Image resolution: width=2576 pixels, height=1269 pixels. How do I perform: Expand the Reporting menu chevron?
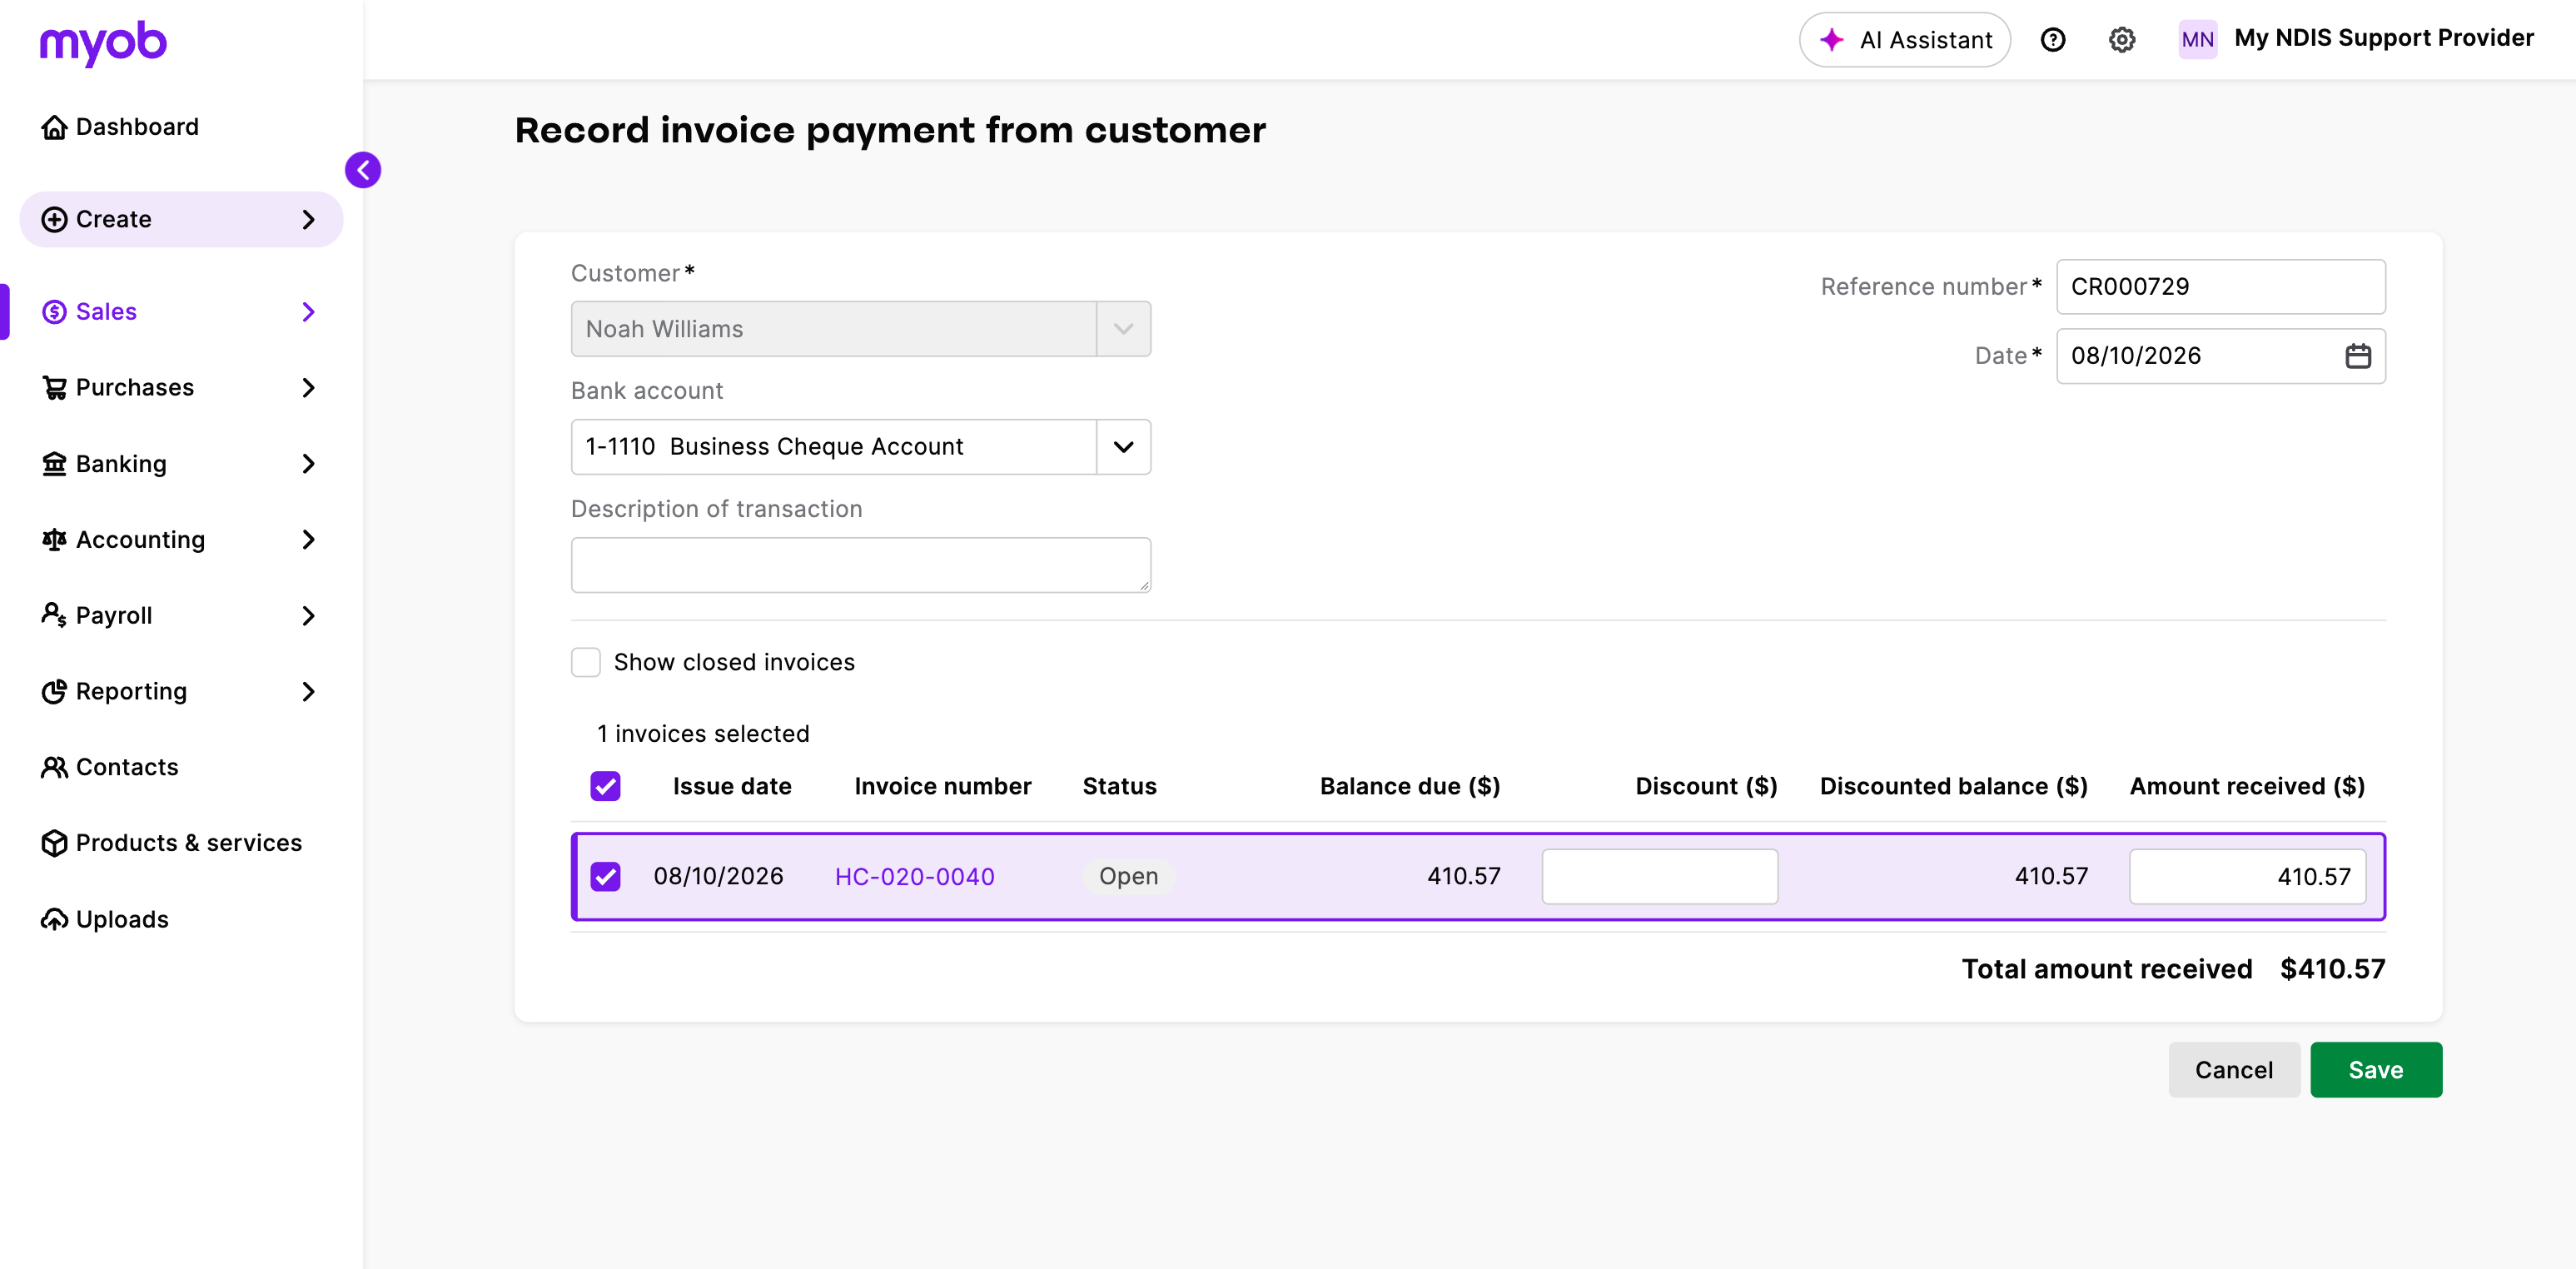(308, 691)
